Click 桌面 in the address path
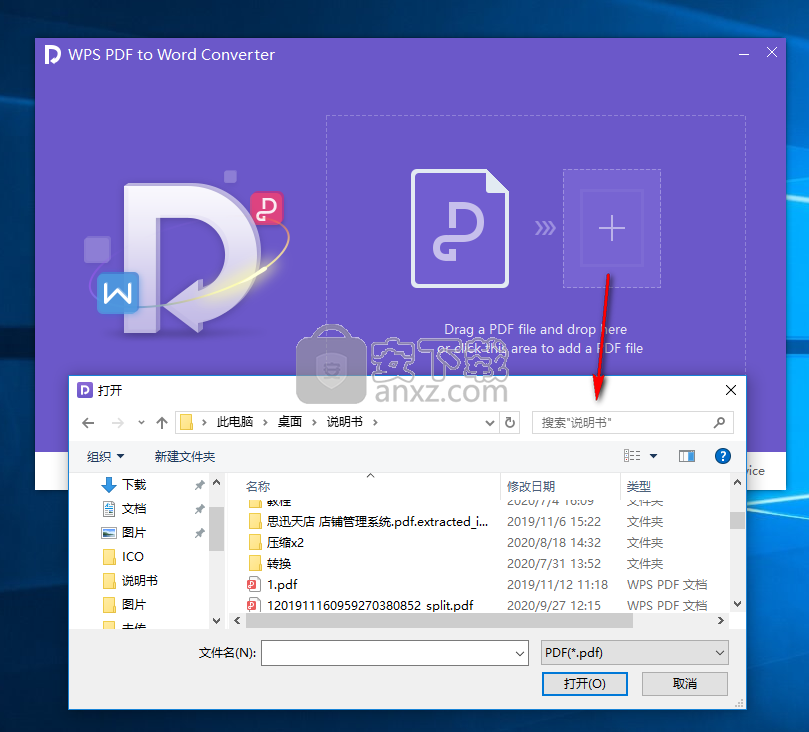Viewport: 809px width, 732px height. pos(289,422)
